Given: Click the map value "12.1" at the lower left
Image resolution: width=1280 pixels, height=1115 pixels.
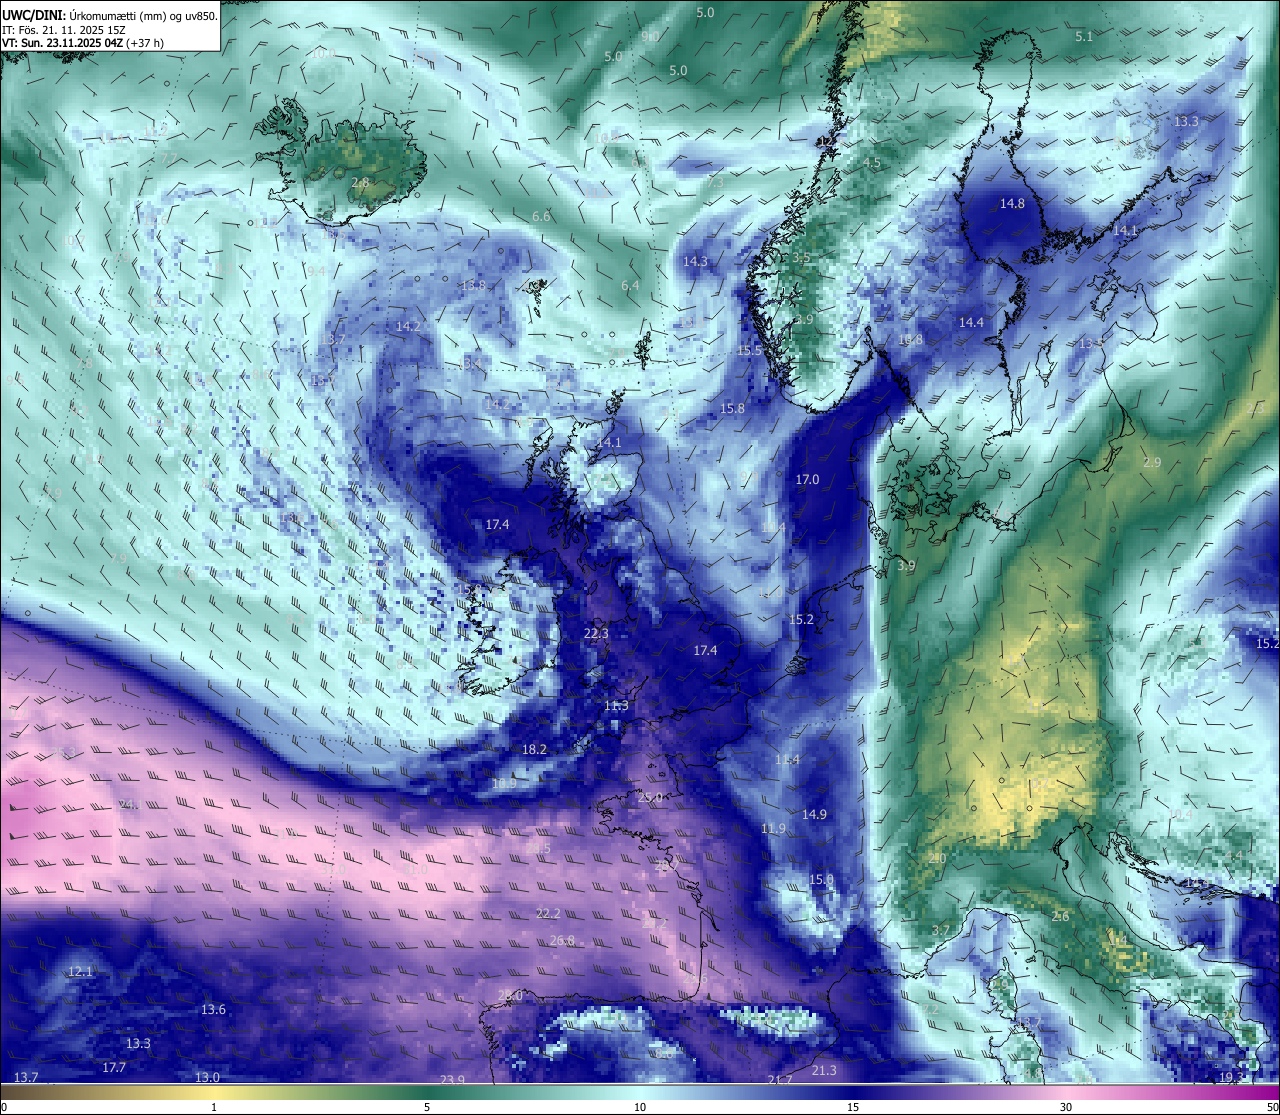Looking at the screenshot, I should [80, 972].
